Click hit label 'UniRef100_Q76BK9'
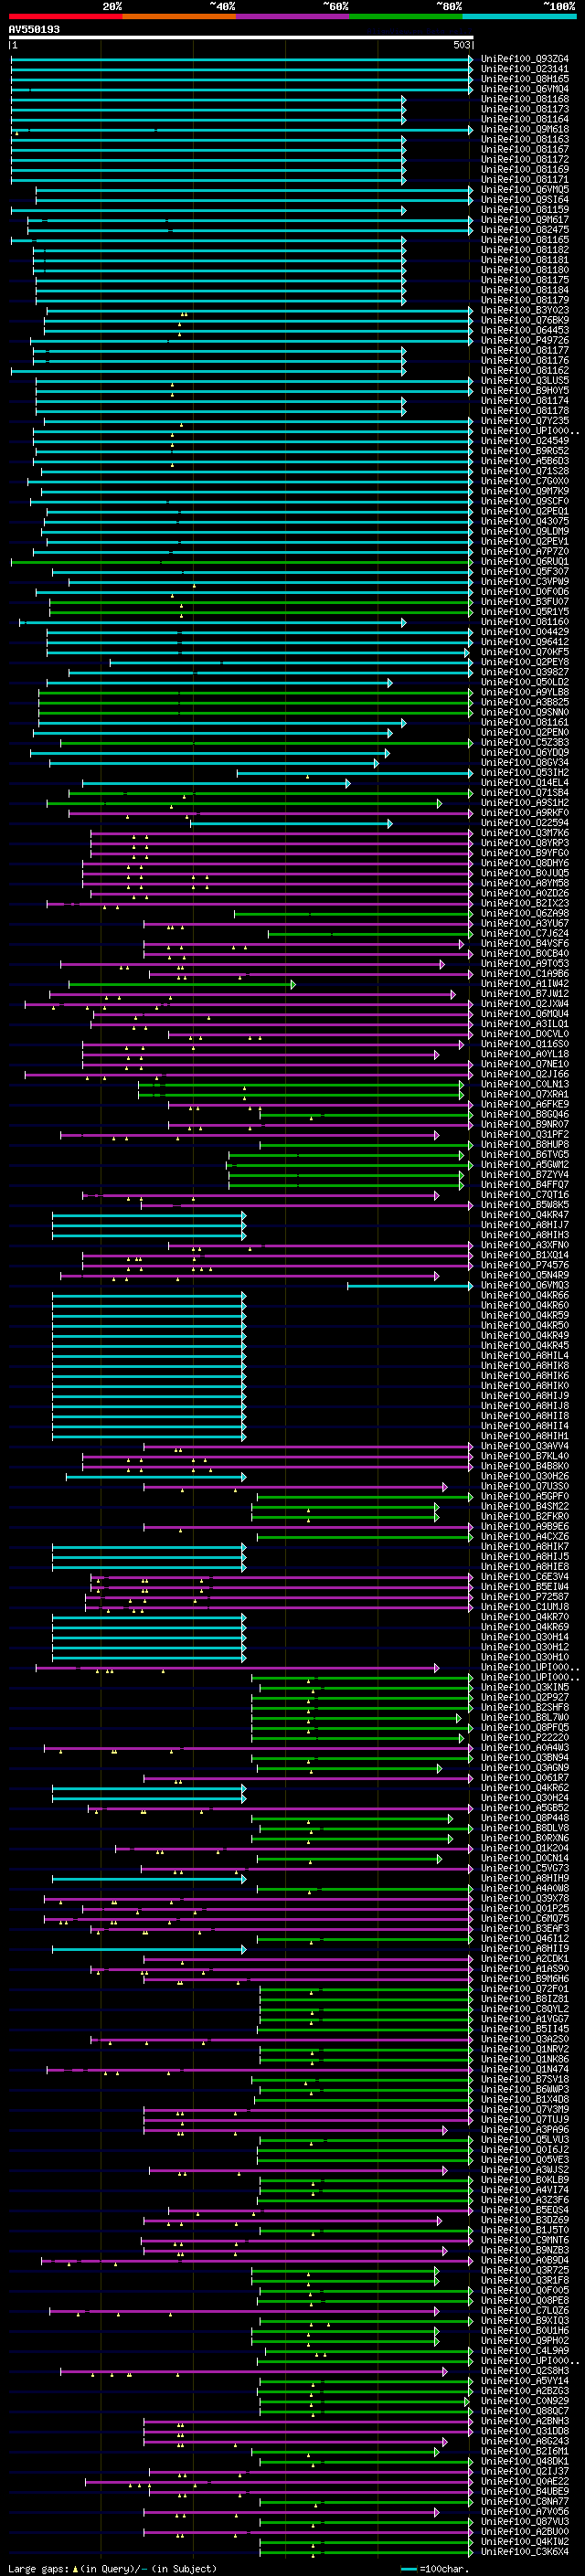The height and width of the screenshot is (2576, 585). 525,320
